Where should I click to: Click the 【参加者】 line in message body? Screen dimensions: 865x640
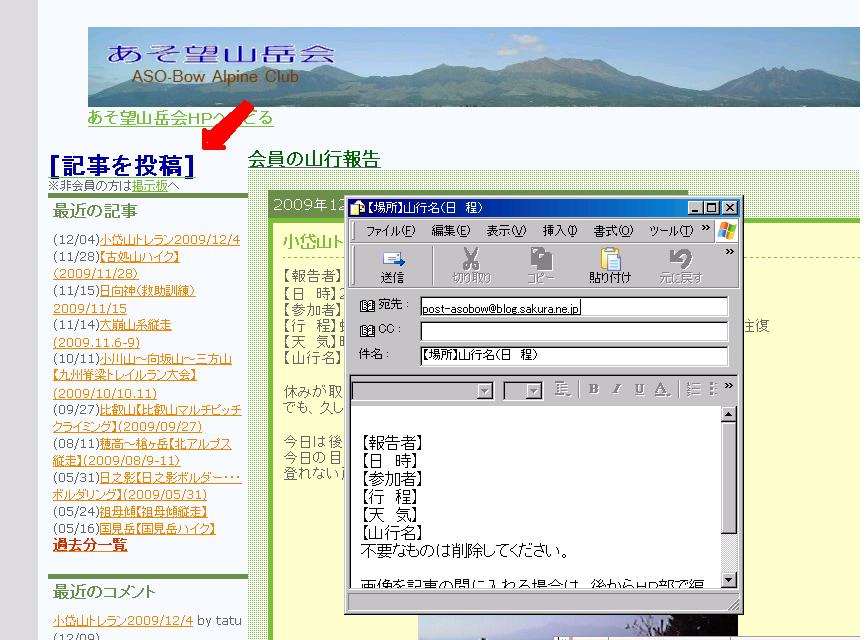tap(392, 478)
